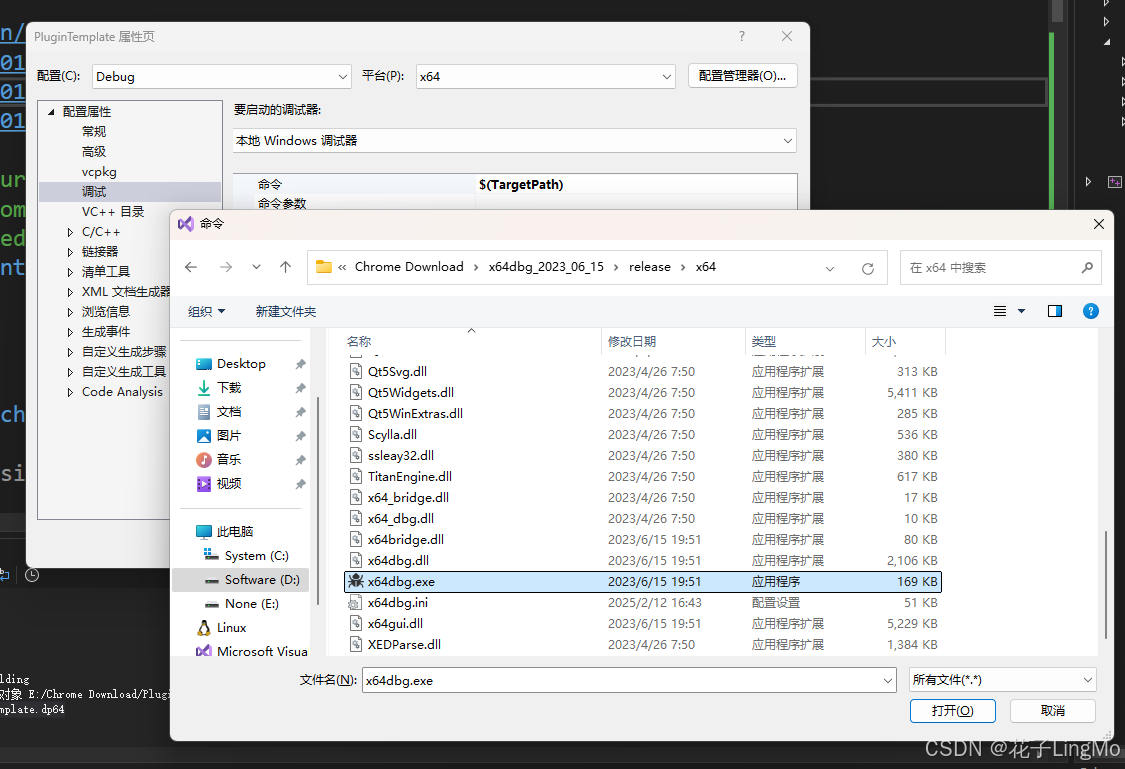Open file type filter 所有文件(*.*) dropdown
This screenshot has height=769, width=1125.
(1002, 680)
